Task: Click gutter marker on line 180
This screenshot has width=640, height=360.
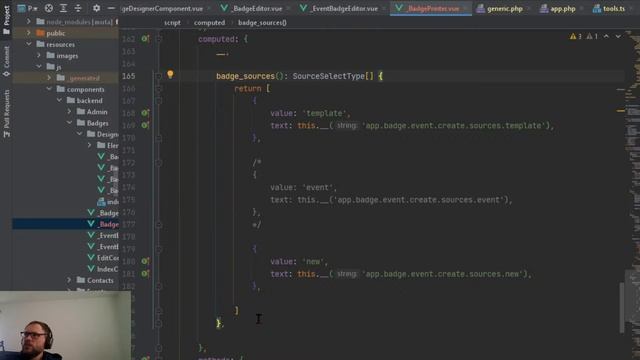Action: pyautogui.click(x=145, y=261)
